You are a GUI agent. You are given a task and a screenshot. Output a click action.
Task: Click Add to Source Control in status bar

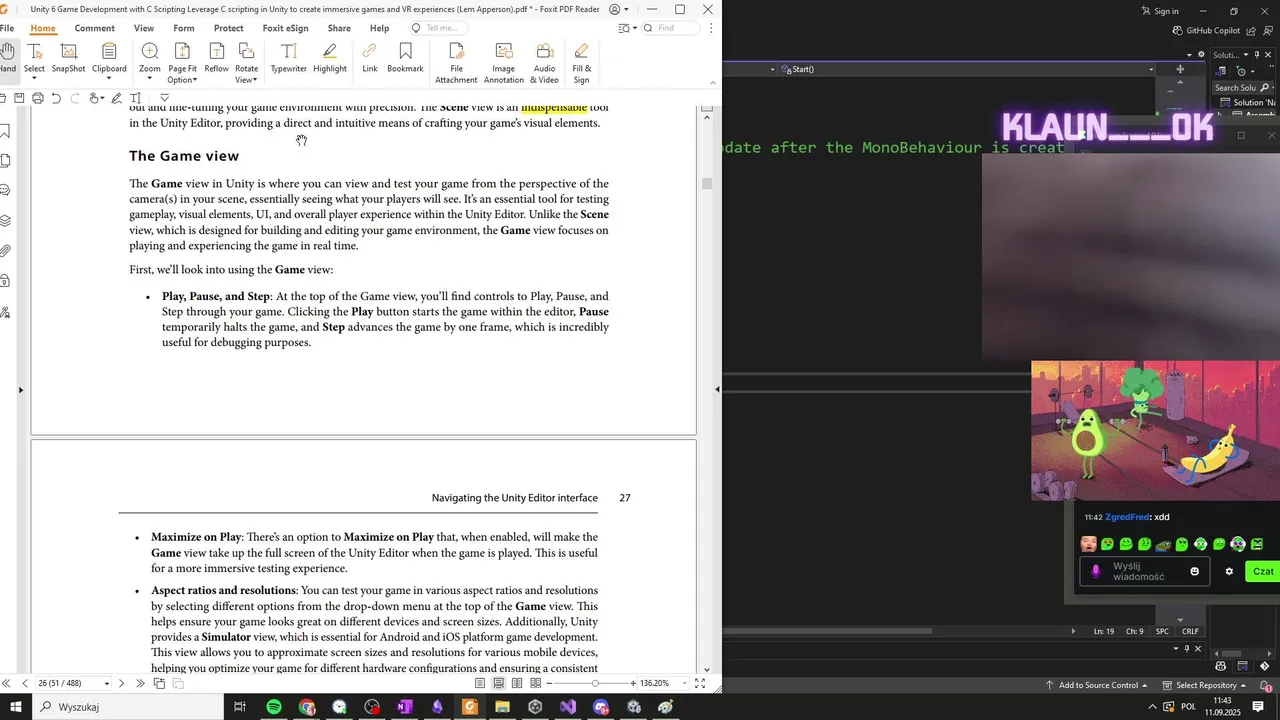pos(1098,685)
